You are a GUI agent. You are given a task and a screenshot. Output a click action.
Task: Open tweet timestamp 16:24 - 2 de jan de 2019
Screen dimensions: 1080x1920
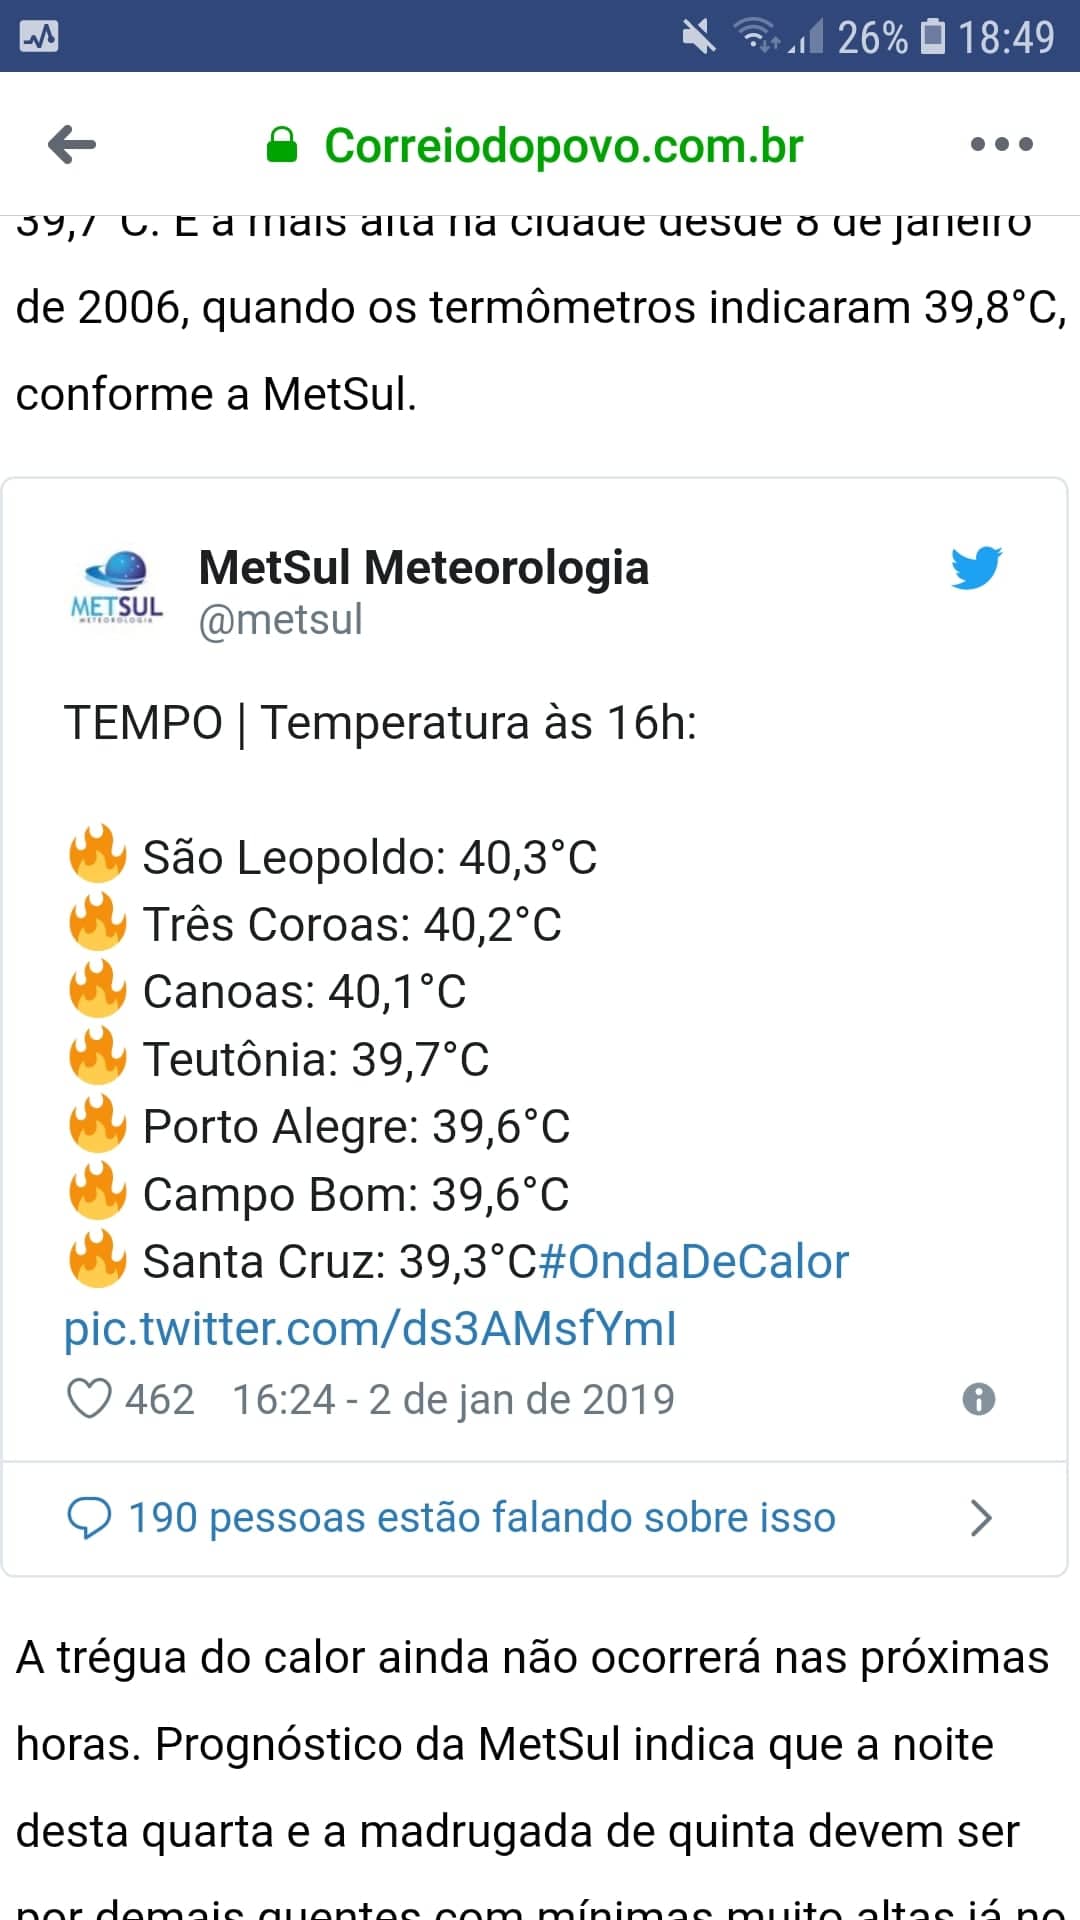454,1400
